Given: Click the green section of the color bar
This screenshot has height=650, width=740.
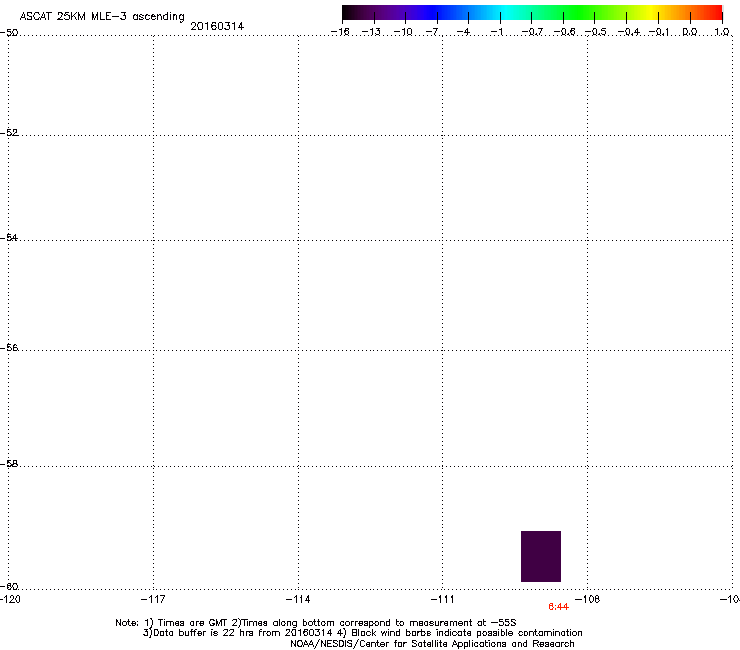Looking at the screenshot, I should tap(580, 13).
